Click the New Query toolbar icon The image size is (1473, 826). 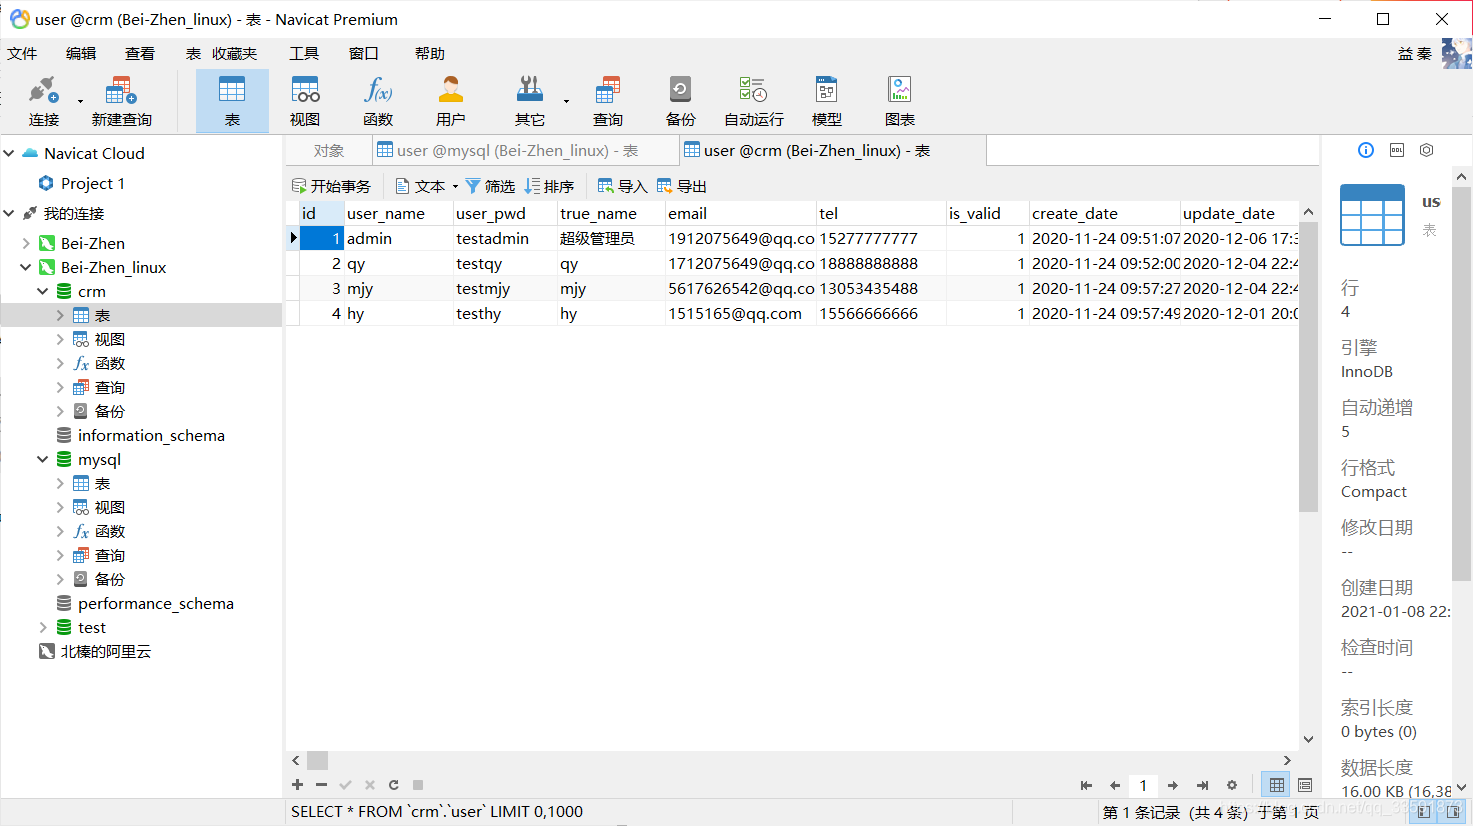tap(121, 100)
